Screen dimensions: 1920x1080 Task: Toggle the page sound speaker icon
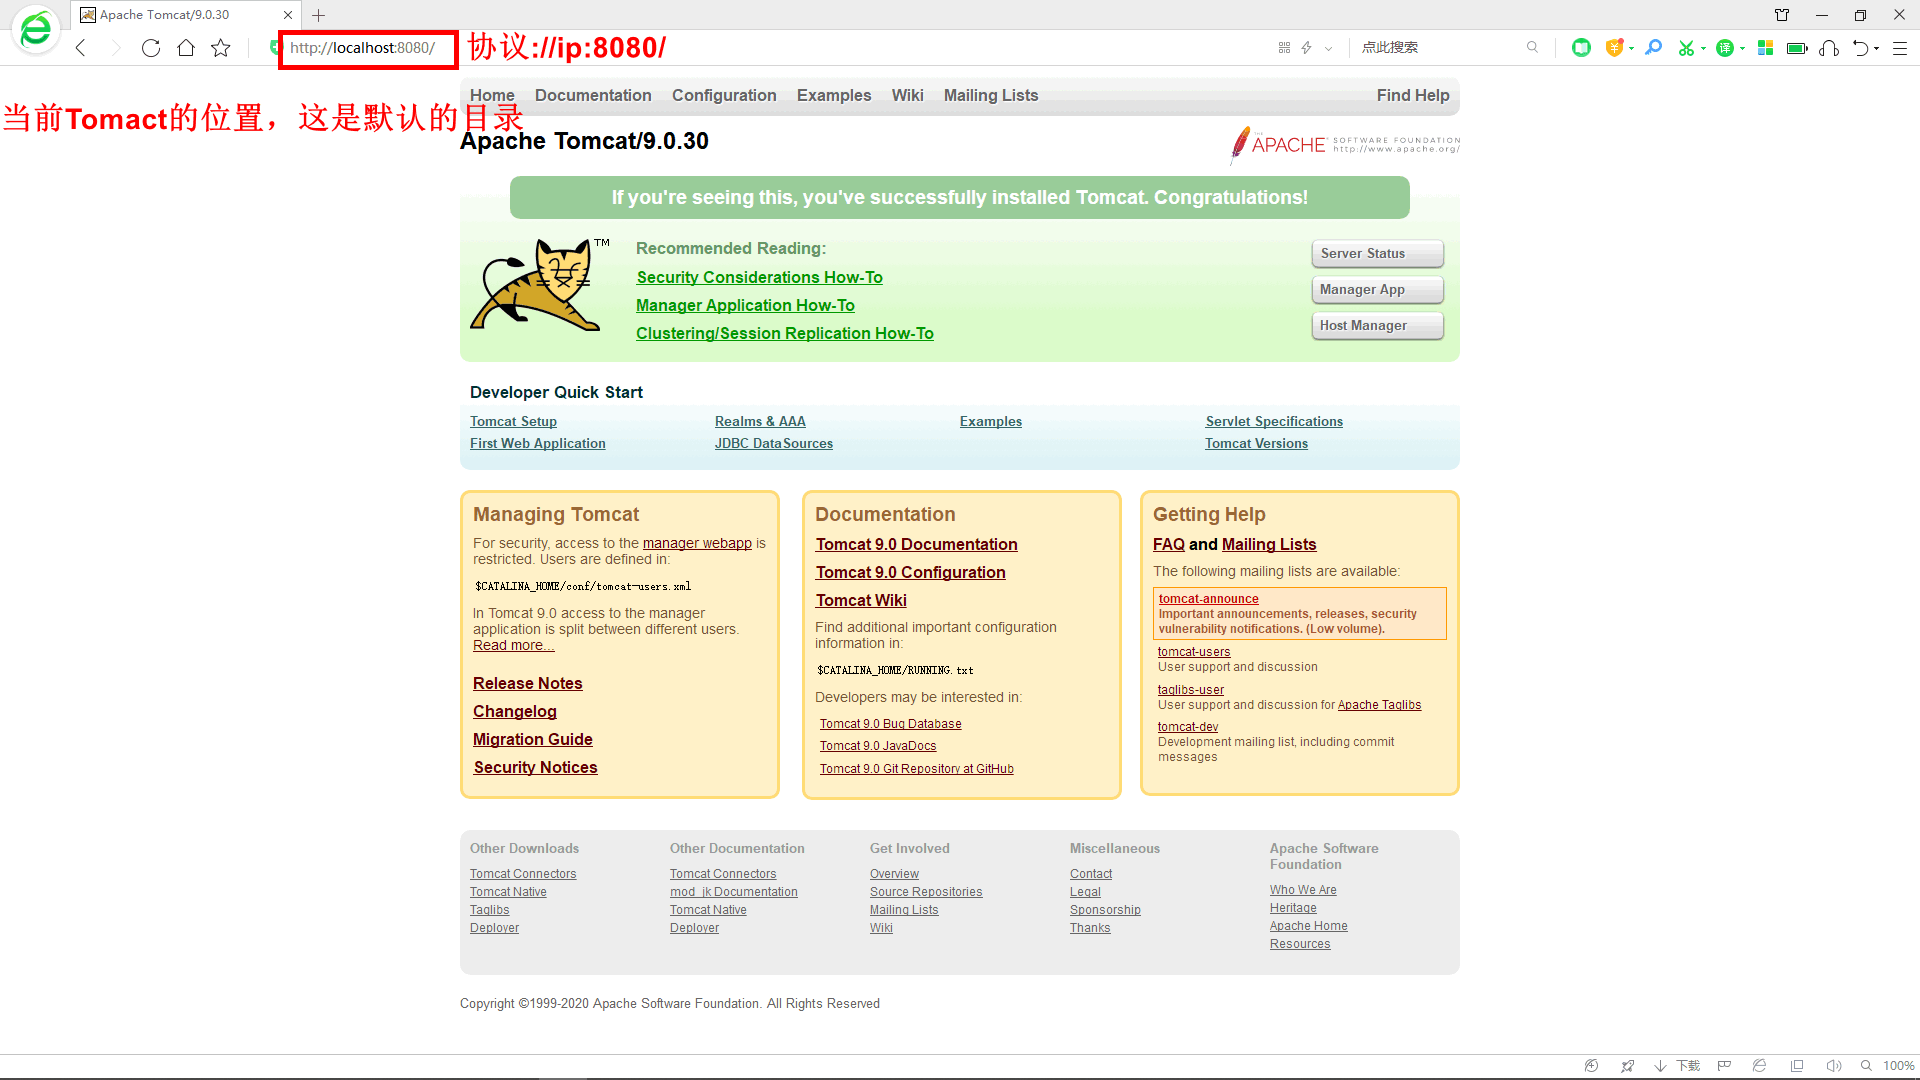pyautogui.click(x=1833, y=1066)
